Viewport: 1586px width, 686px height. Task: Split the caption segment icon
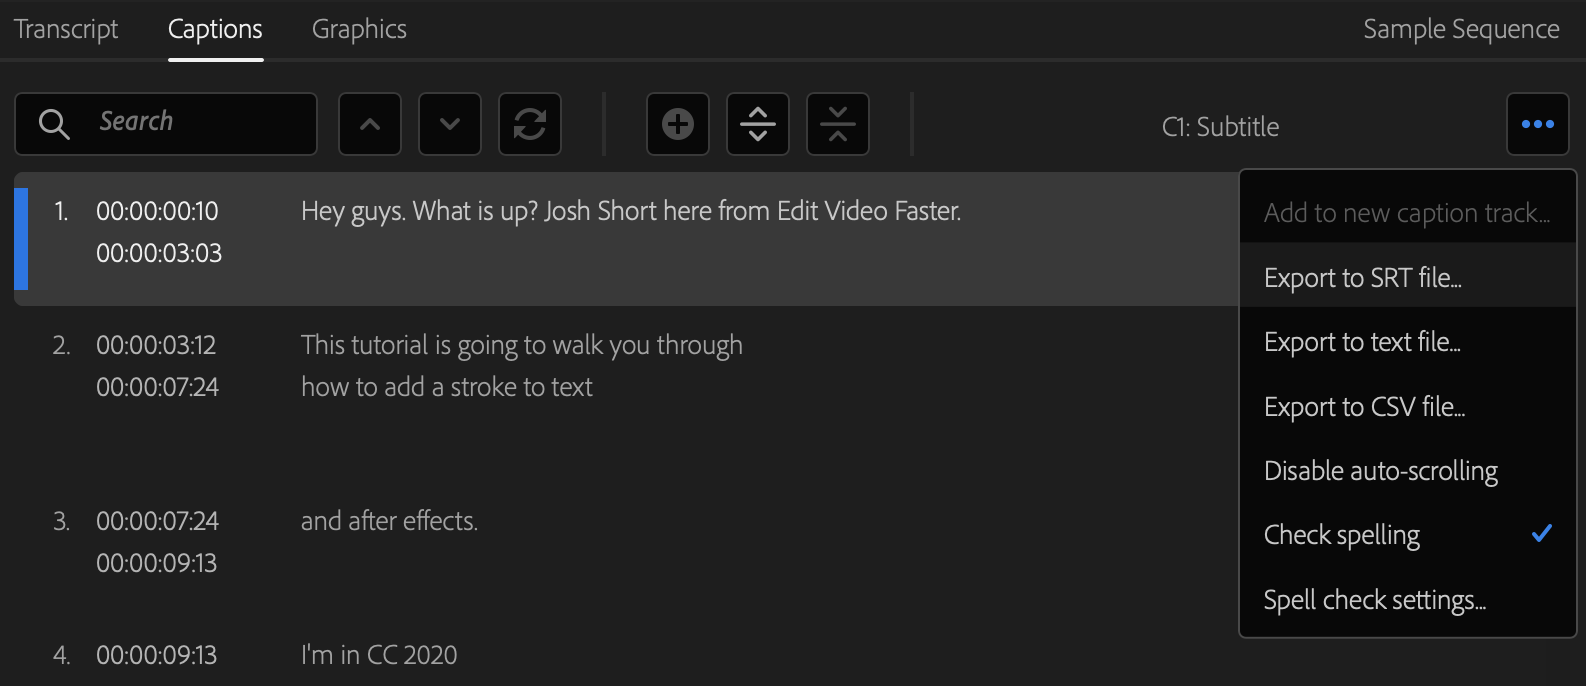pyautogui.click(x=758, y=124)
